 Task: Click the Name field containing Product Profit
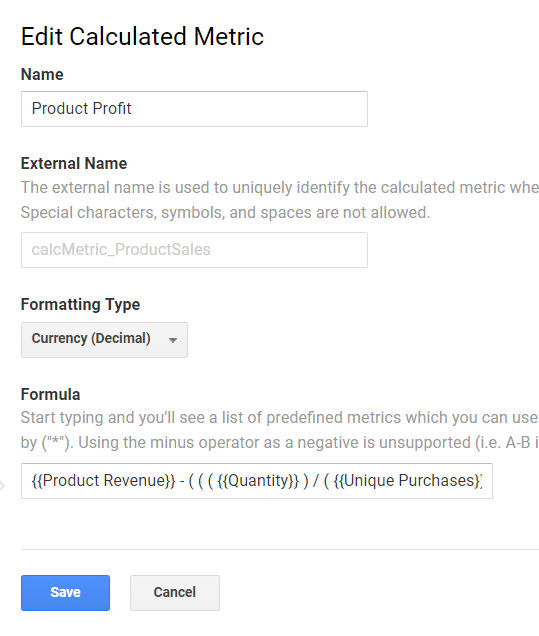pos(194,109)
